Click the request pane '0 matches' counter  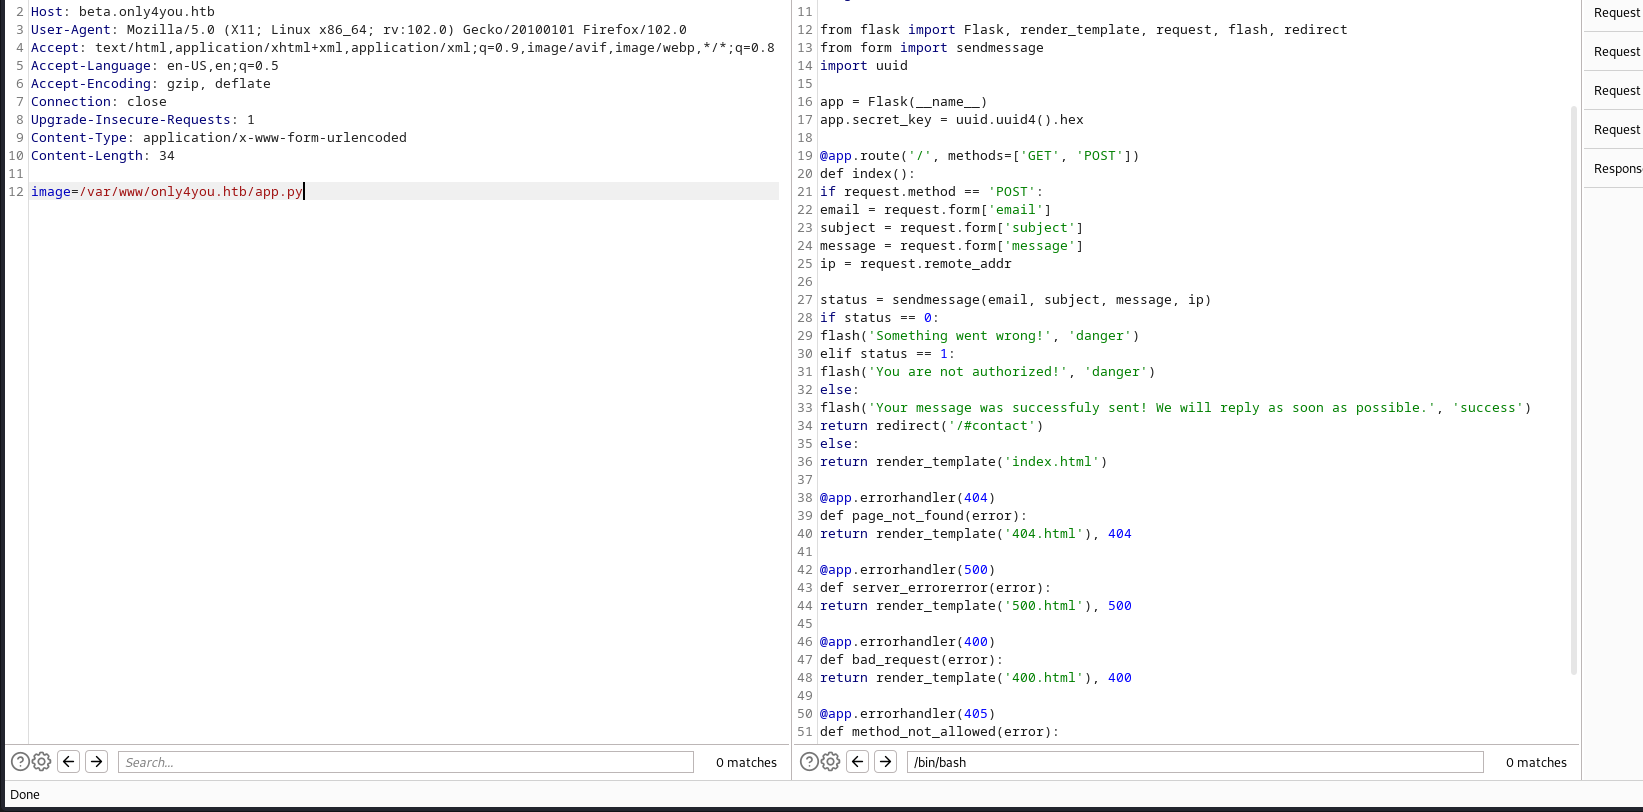tap(746, 762)
